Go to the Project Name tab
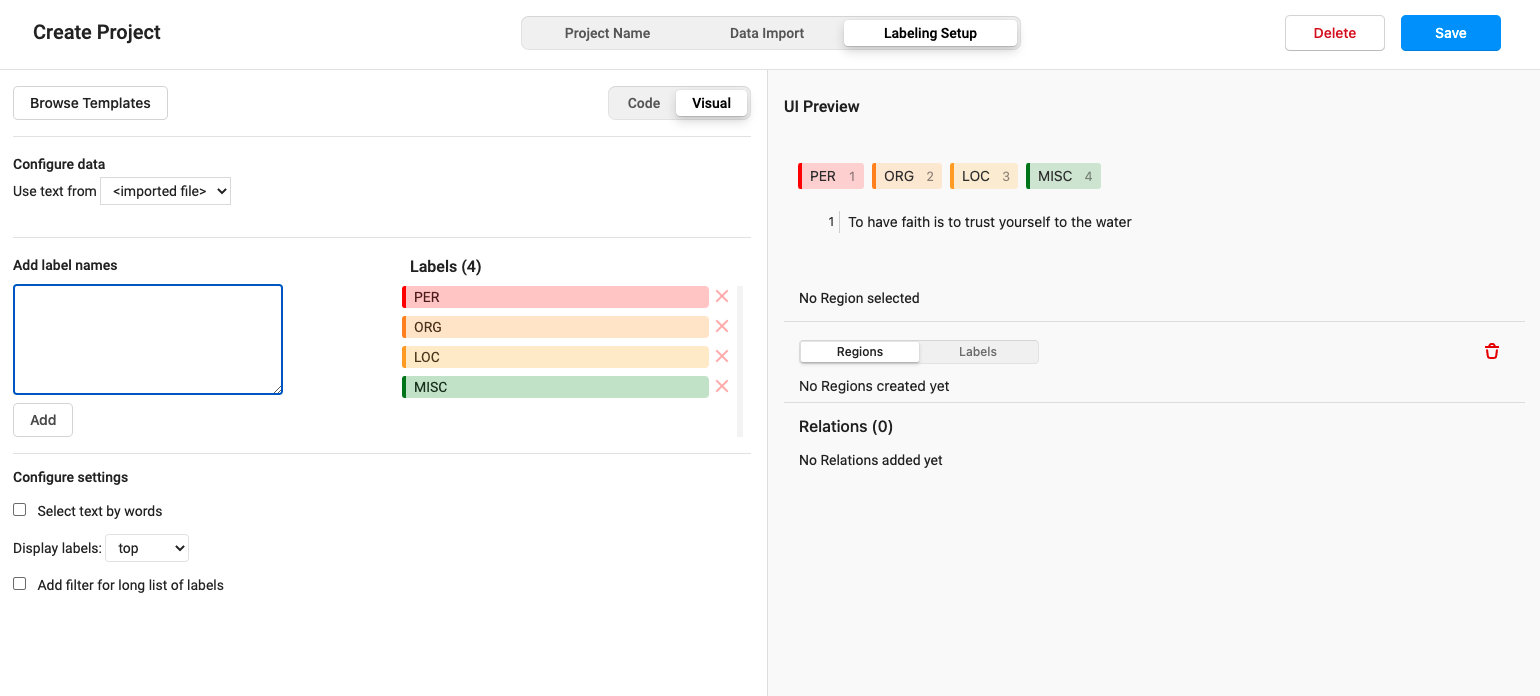1540x696 pixels. coord(607,33)
